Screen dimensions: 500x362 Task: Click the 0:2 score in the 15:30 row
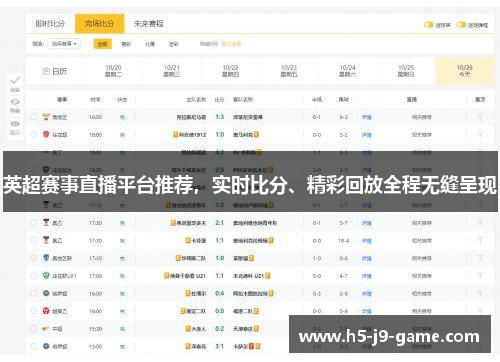[x=220, y=329]
